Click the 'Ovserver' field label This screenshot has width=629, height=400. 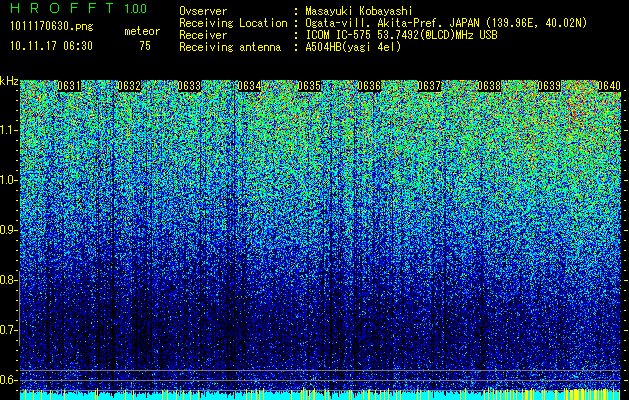(203, 11)
